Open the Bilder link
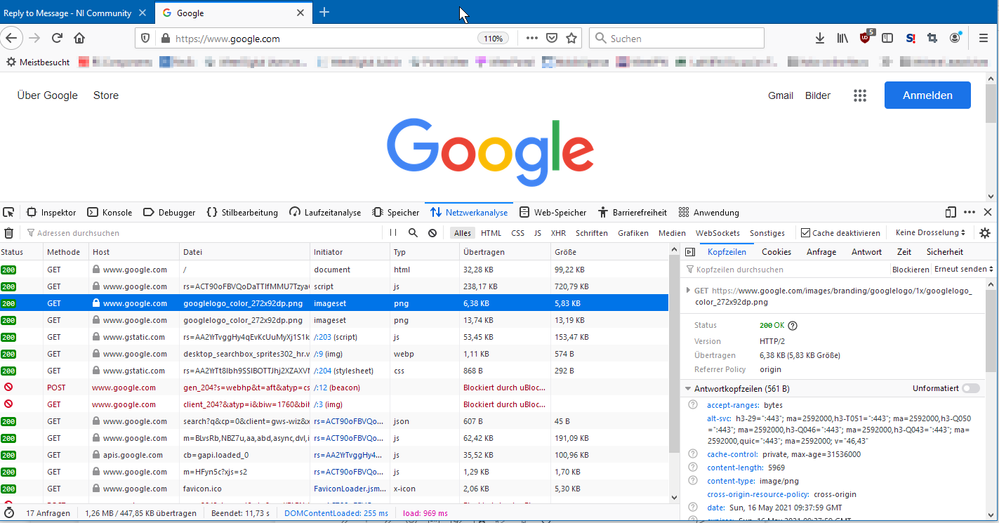 point(817,96)
